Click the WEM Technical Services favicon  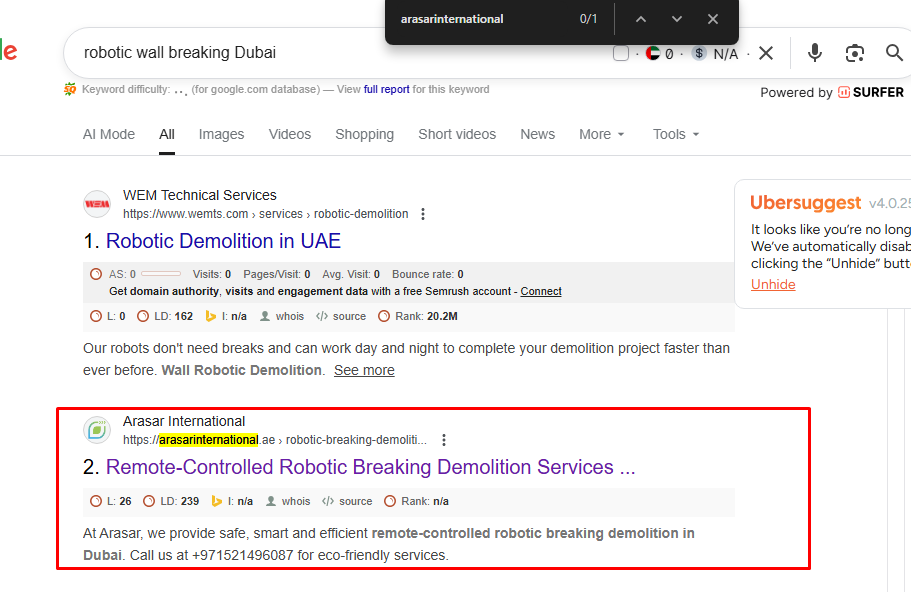point(97,204)
